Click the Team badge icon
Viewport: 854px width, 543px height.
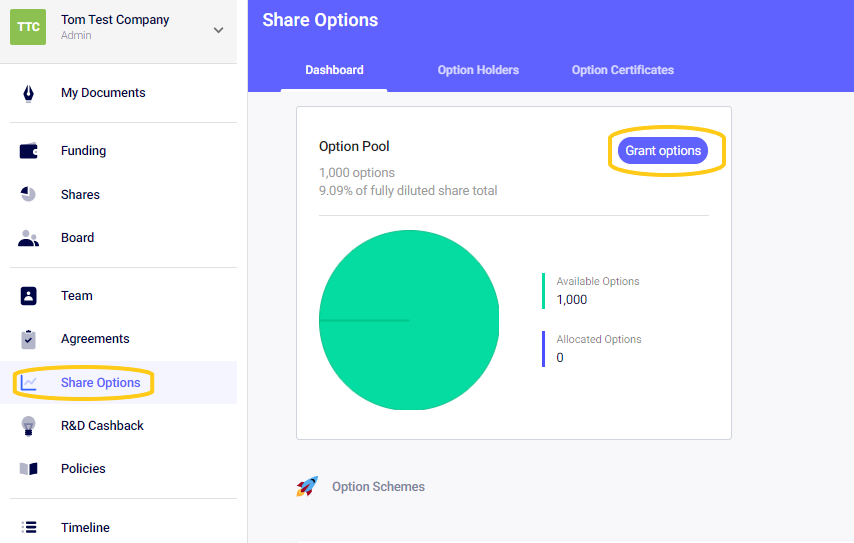point(28,296)
